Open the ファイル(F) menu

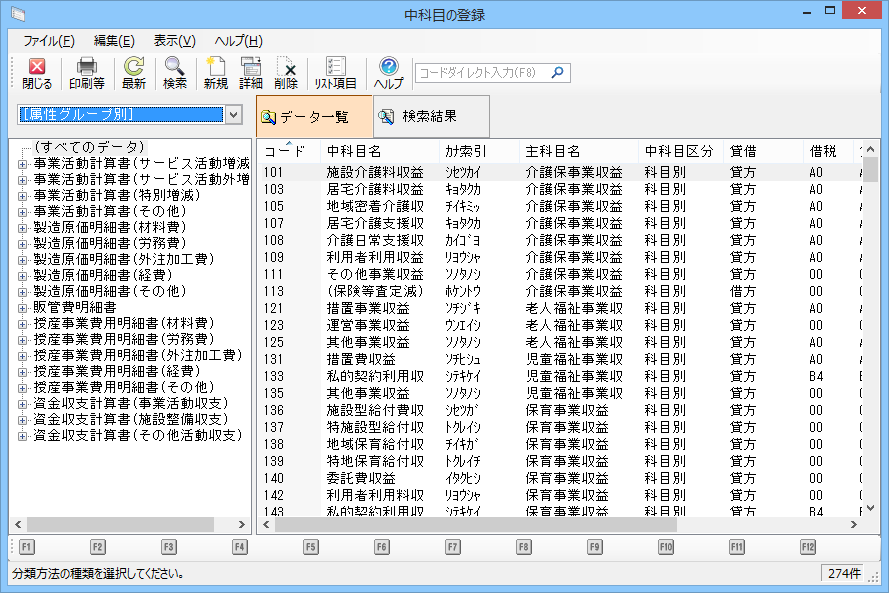(48, 41)
